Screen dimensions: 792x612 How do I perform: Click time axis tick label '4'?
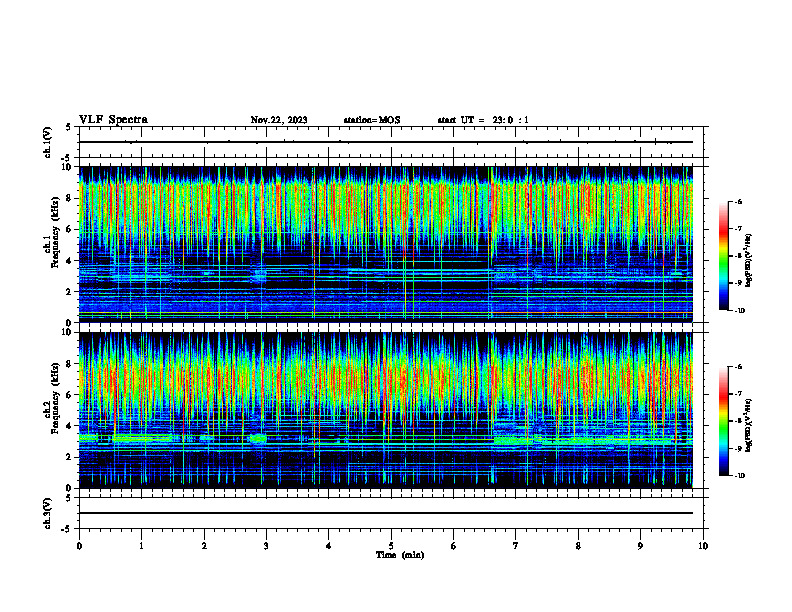pos(329,546)
